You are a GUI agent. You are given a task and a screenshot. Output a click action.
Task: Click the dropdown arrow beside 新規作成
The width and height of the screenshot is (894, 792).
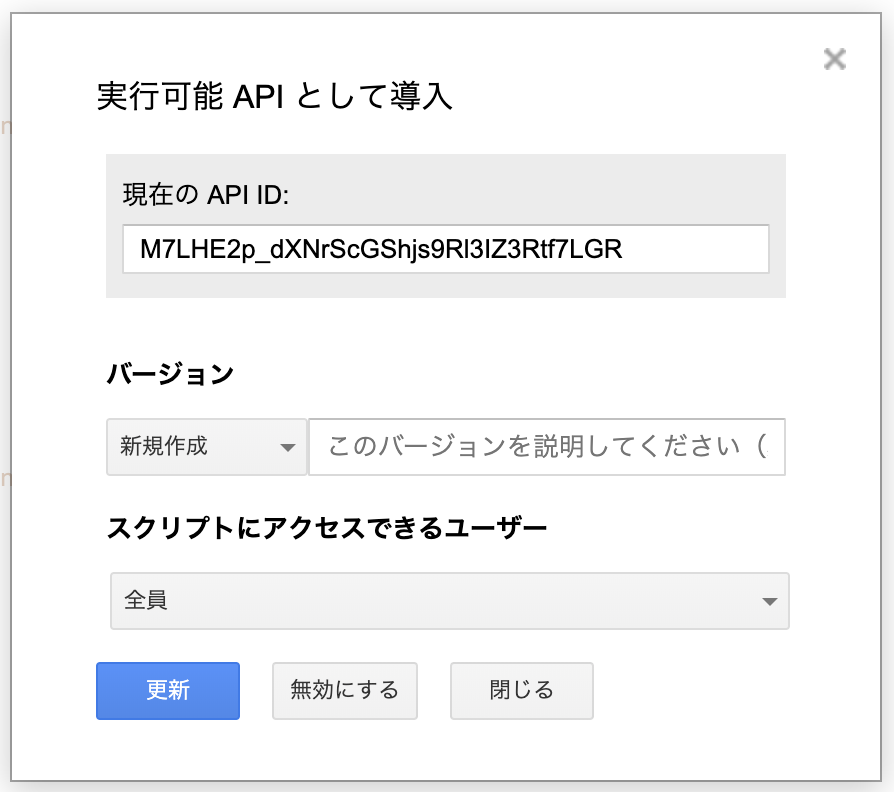click(x=289, y=447)
